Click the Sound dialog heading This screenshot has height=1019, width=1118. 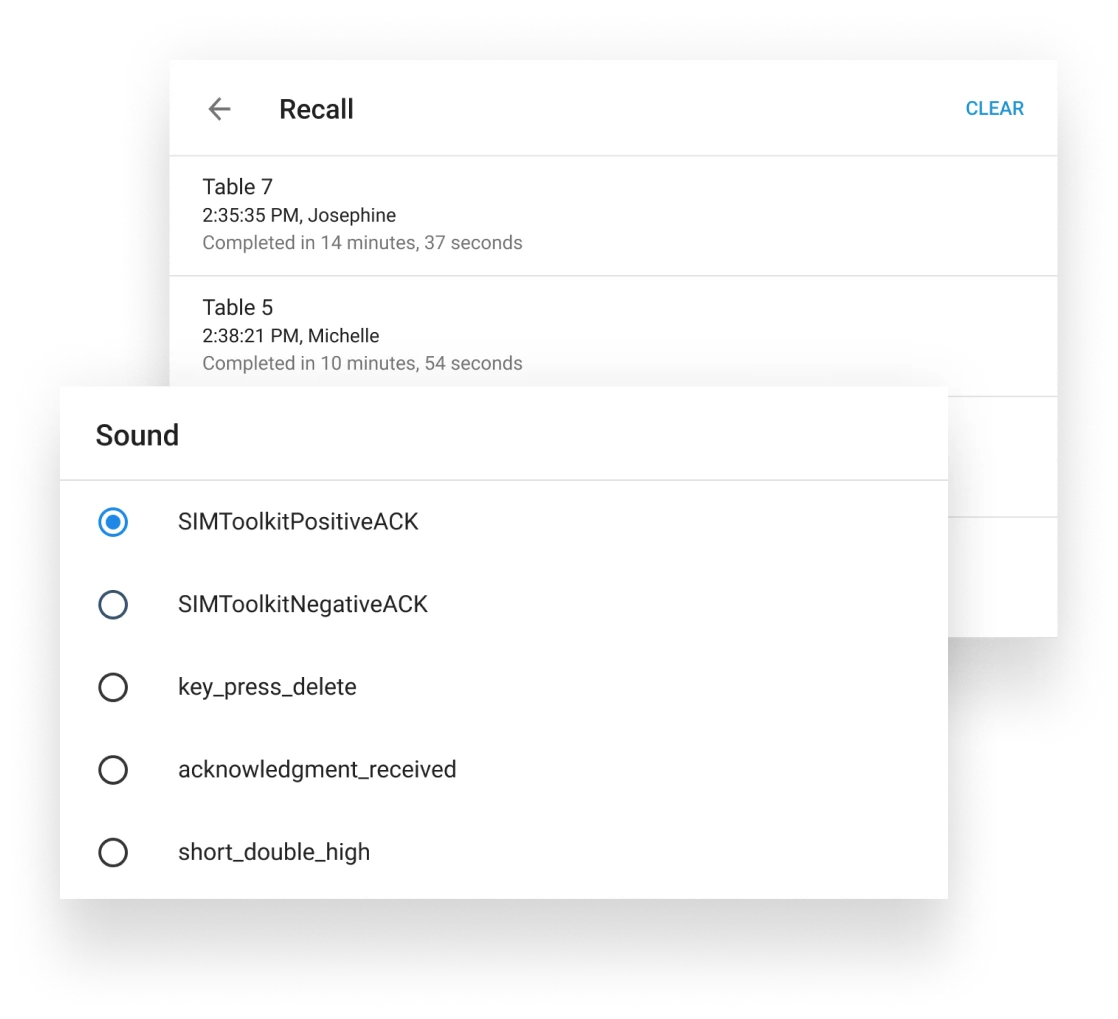coord(137,435)
